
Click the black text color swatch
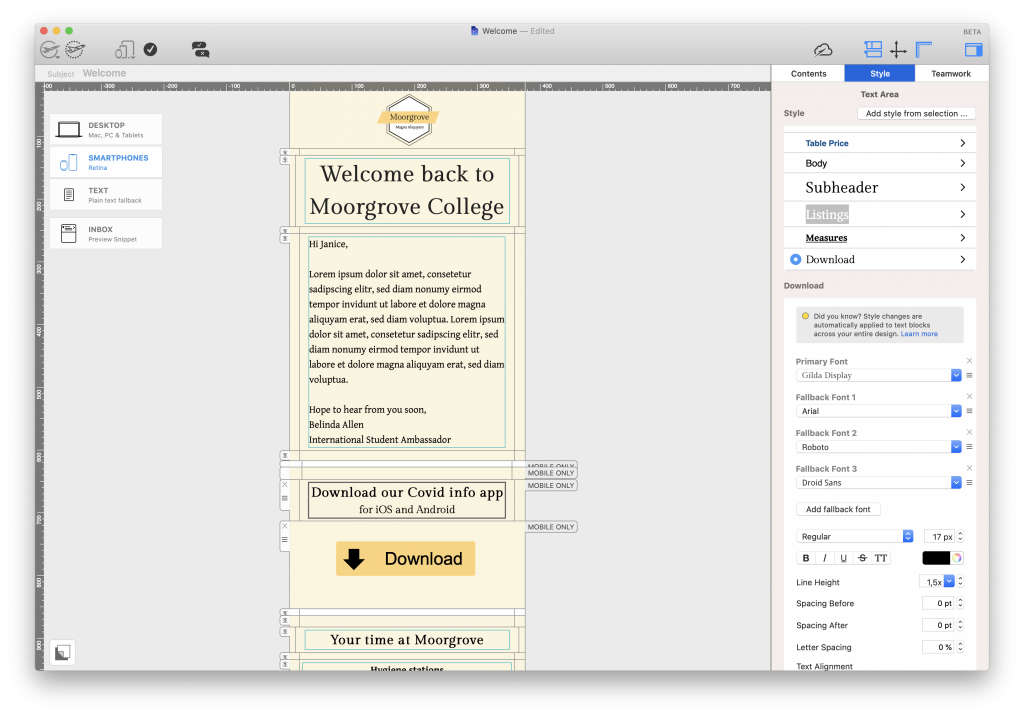coord(936,558)
